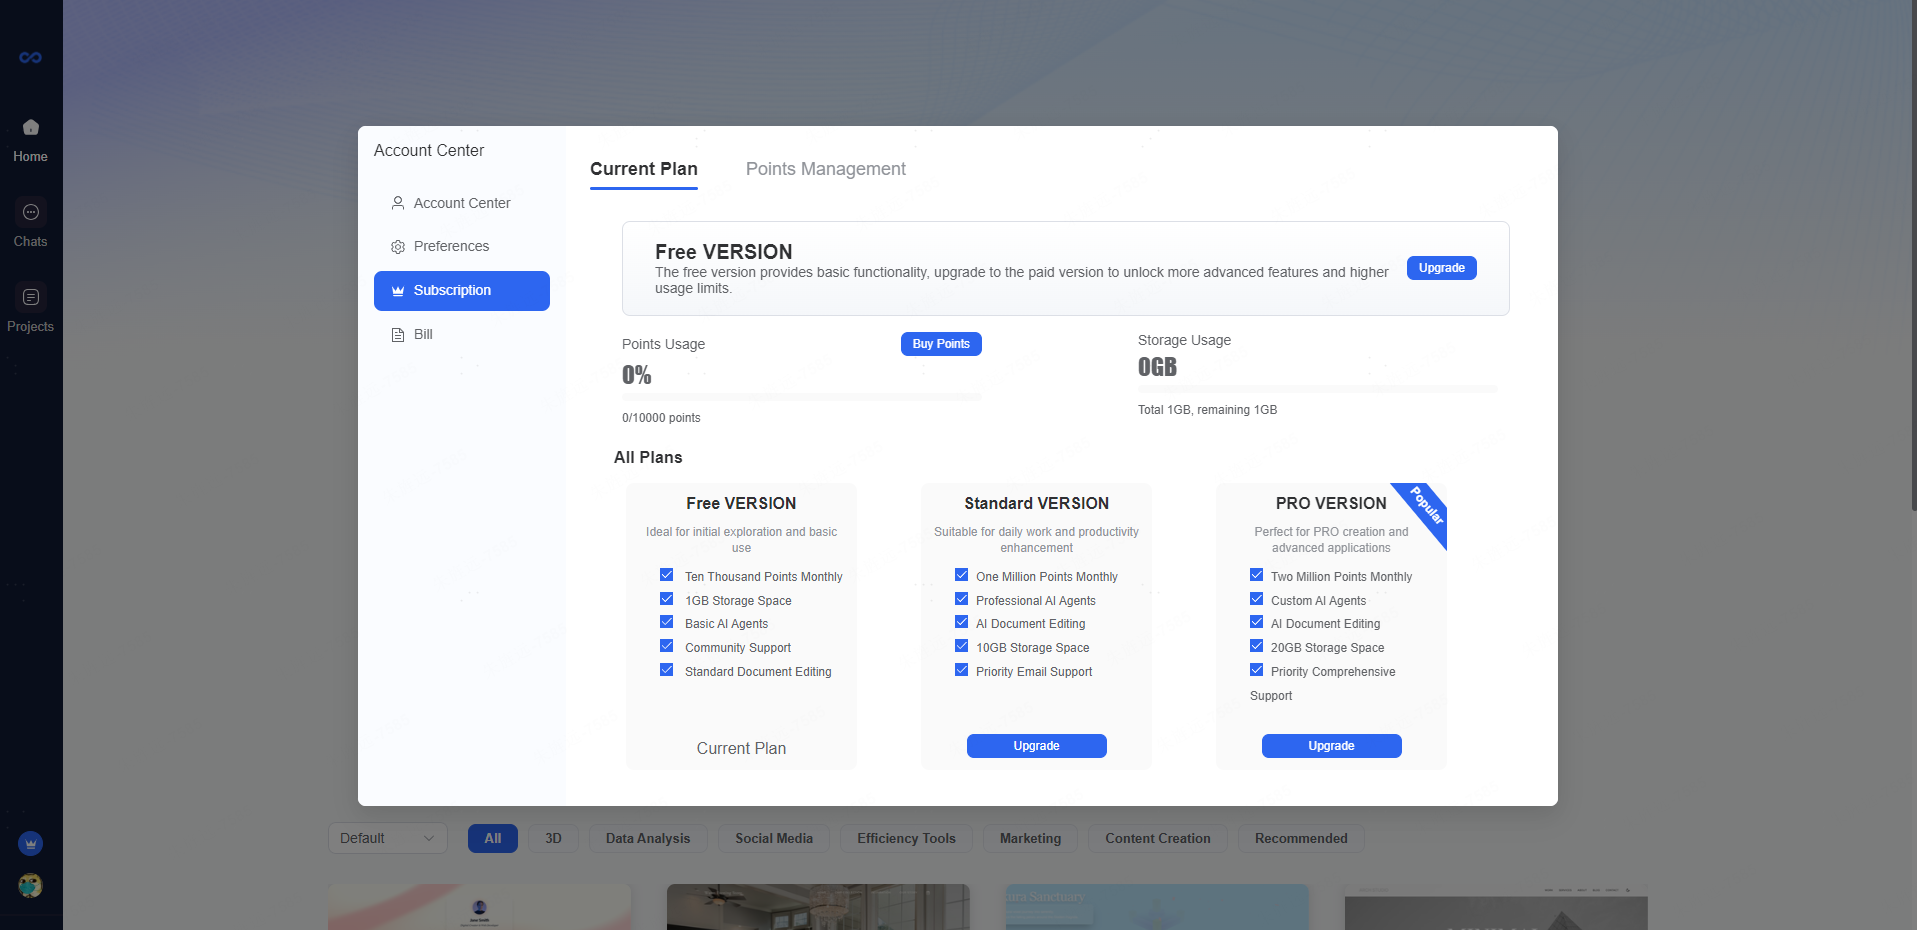Screen dimensions: 1917x930
Task: Toggle the Ten Thousand Points Monthly checkbox
Action: [x=667, y=575]
